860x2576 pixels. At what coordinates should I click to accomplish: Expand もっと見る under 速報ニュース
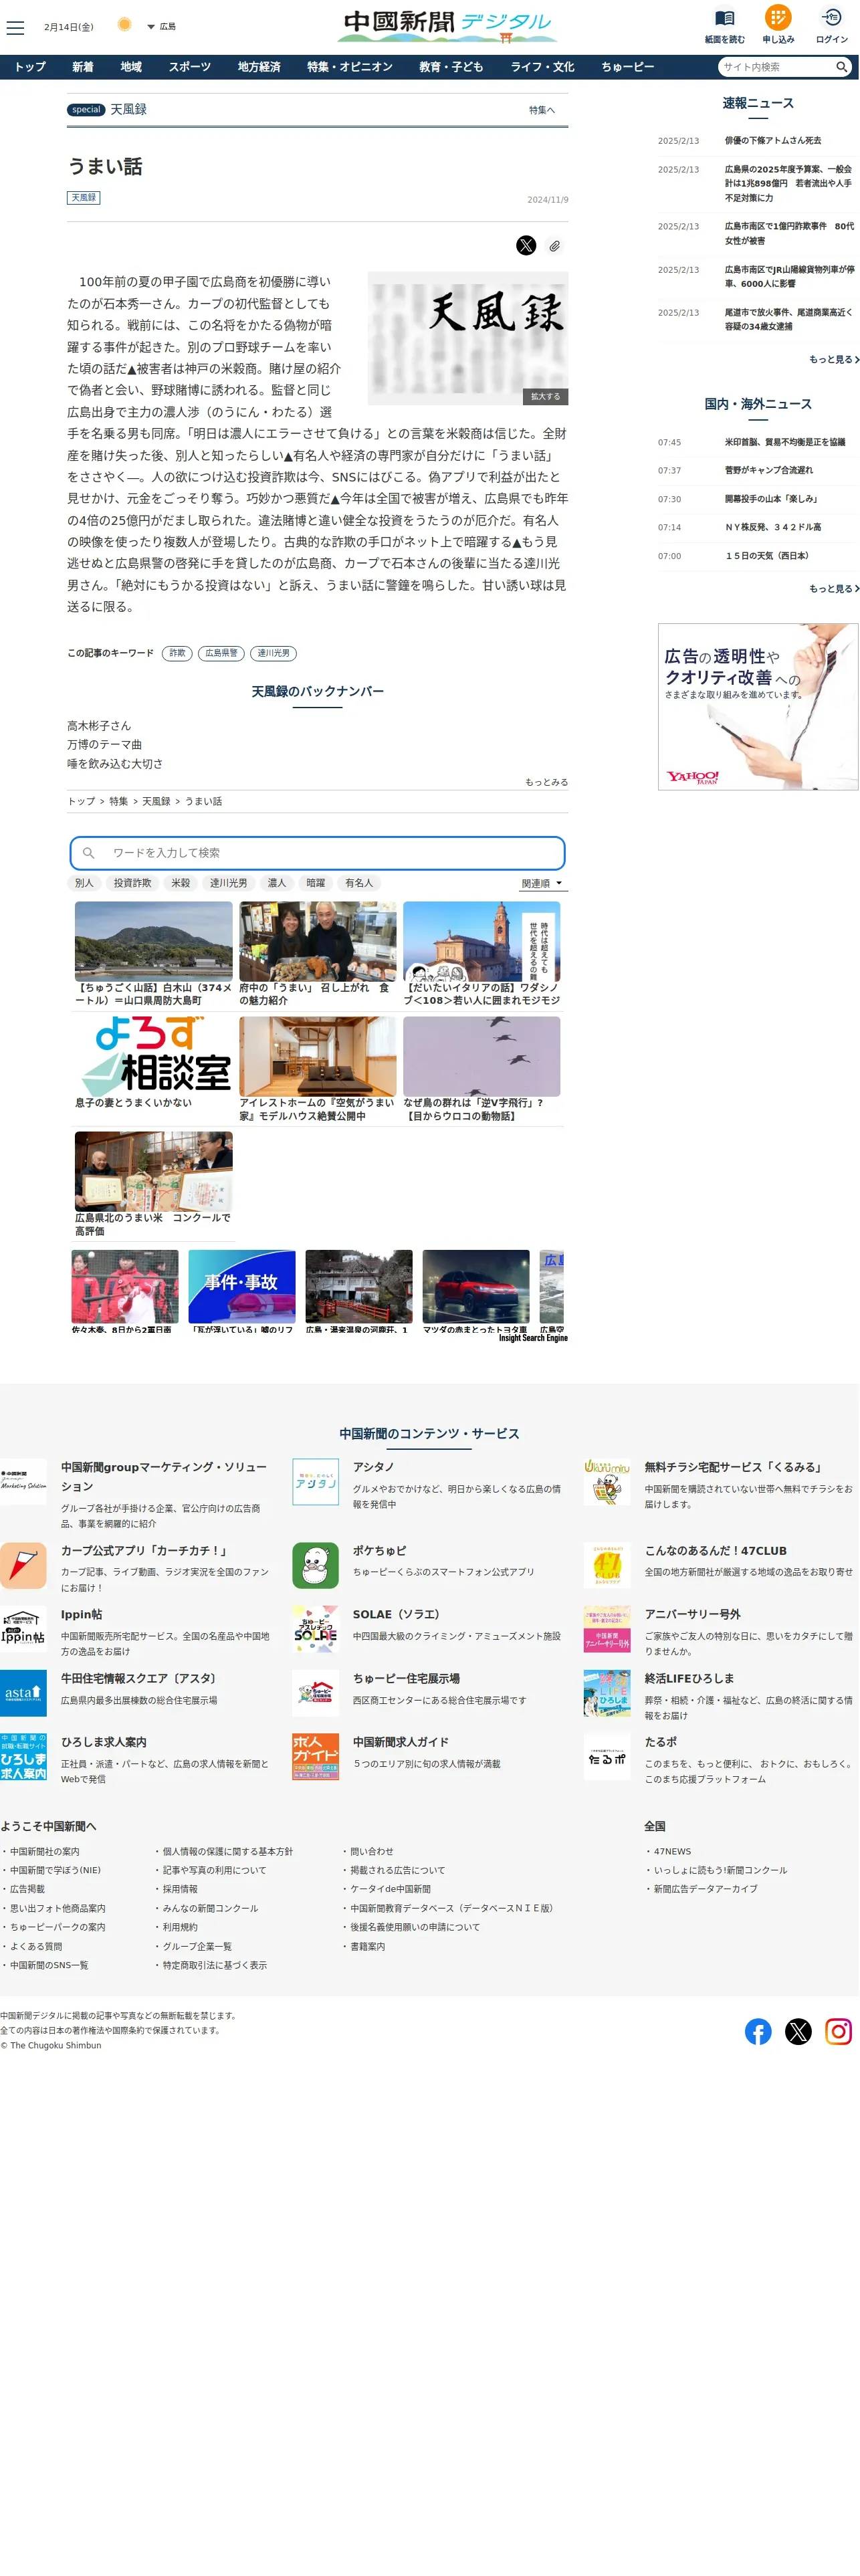(834, 360)
